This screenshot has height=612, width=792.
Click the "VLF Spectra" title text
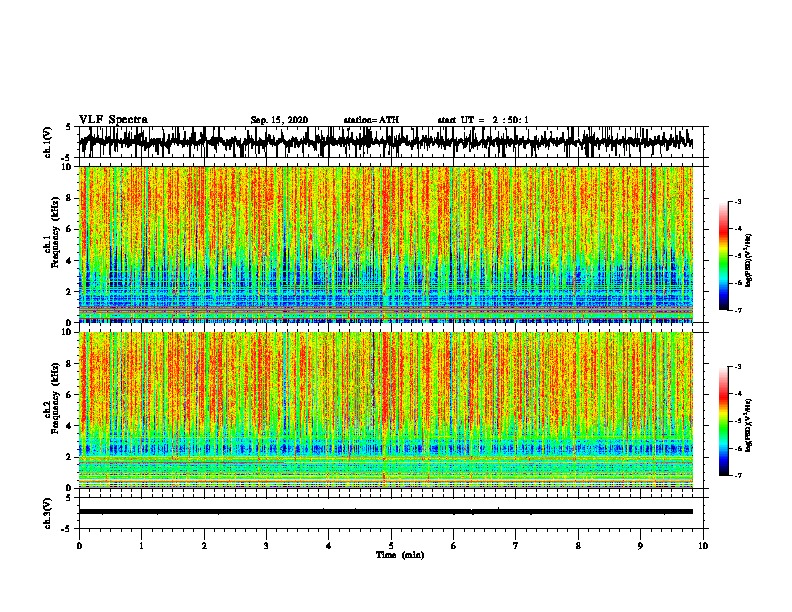point(113,120)
